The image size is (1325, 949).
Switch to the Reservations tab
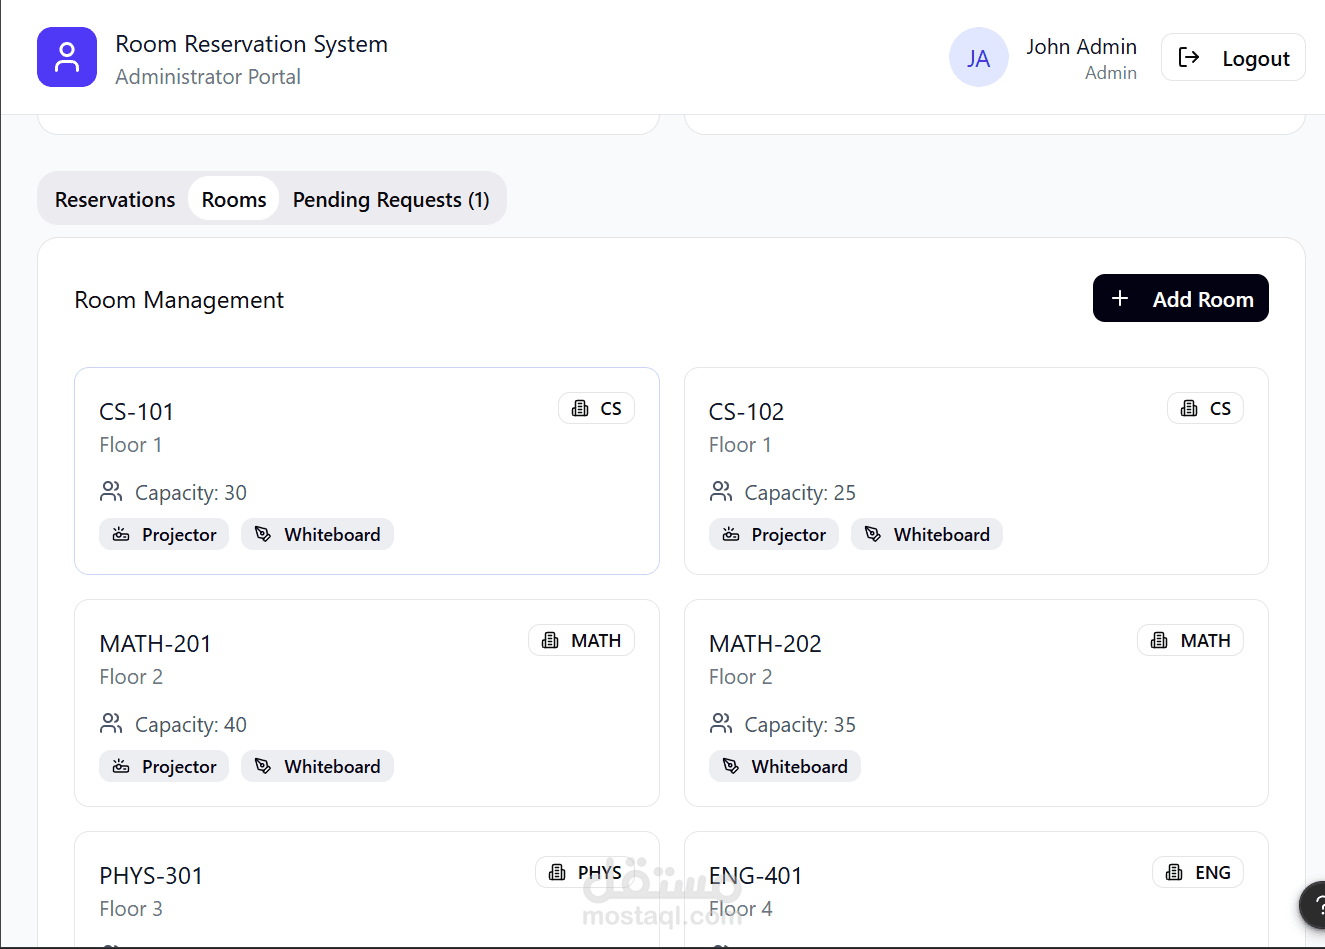[x=115, y=199]
